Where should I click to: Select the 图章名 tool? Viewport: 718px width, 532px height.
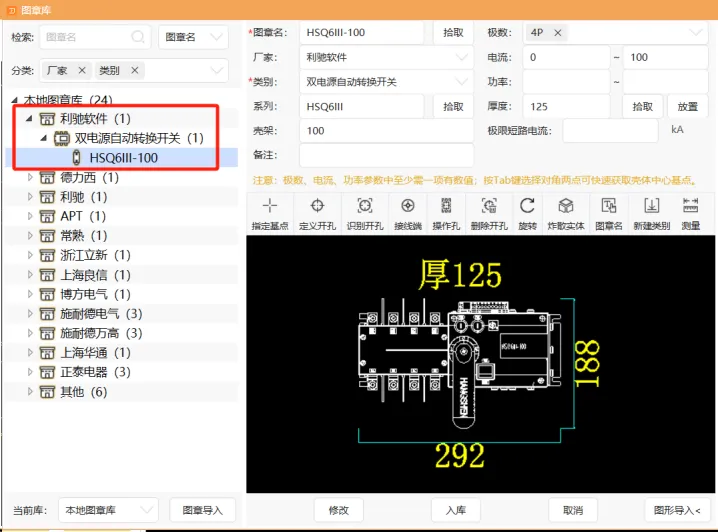click(x=609, y=214)
